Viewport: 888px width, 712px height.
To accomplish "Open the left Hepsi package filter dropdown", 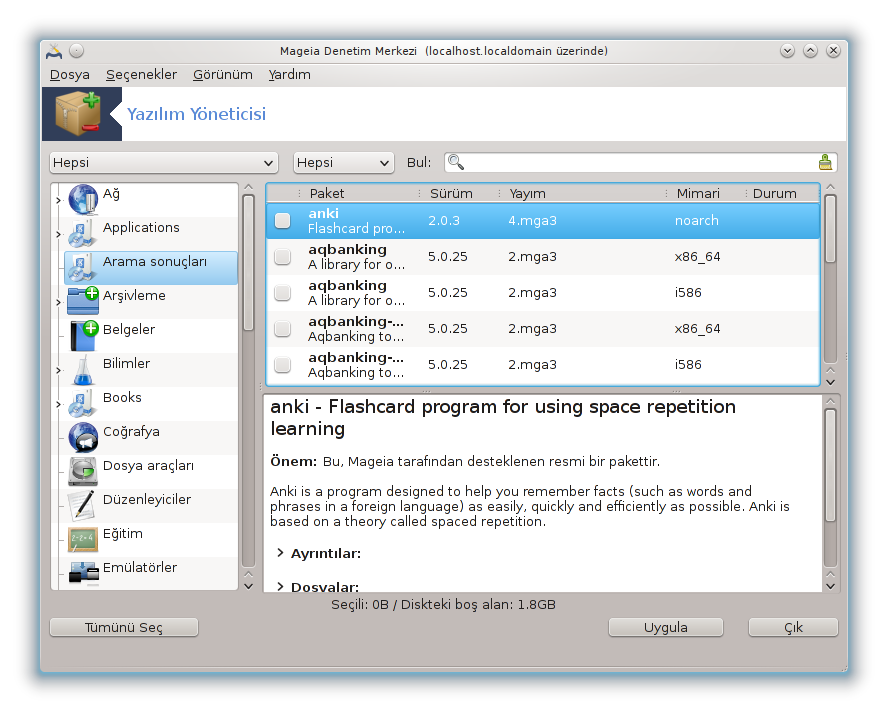I will [164, 163].
